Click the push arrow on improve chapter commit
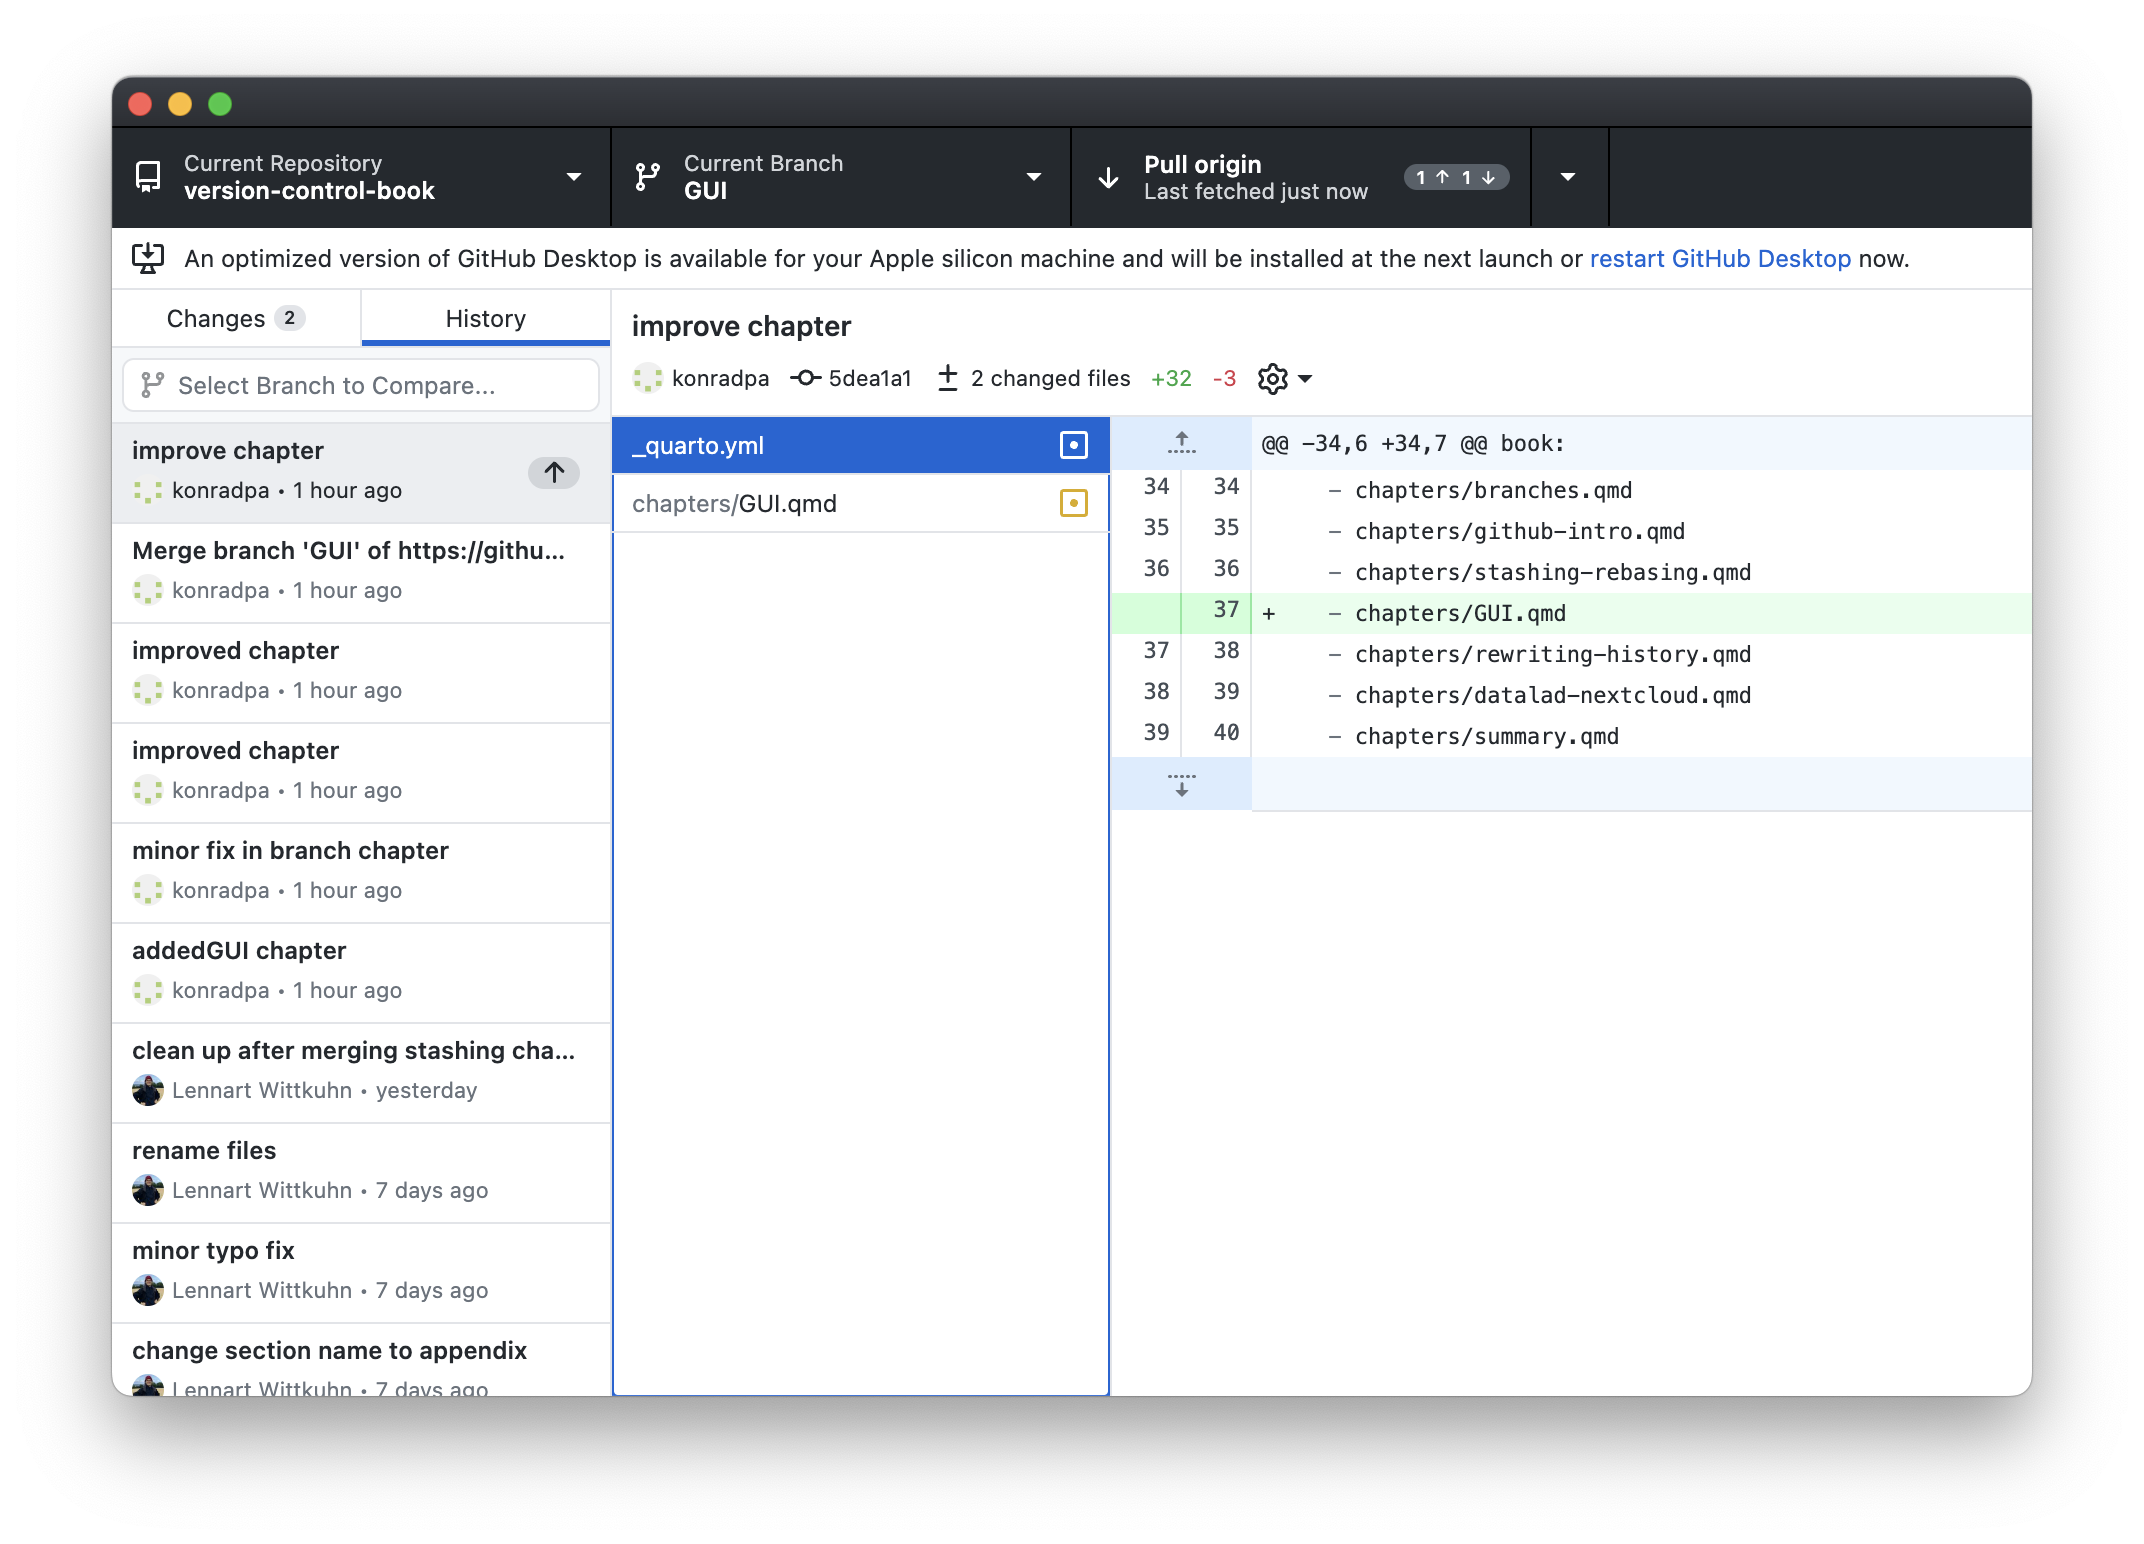Image resolution: width=2144 pixels, height=1544 pixels. (x=554, y=472)
